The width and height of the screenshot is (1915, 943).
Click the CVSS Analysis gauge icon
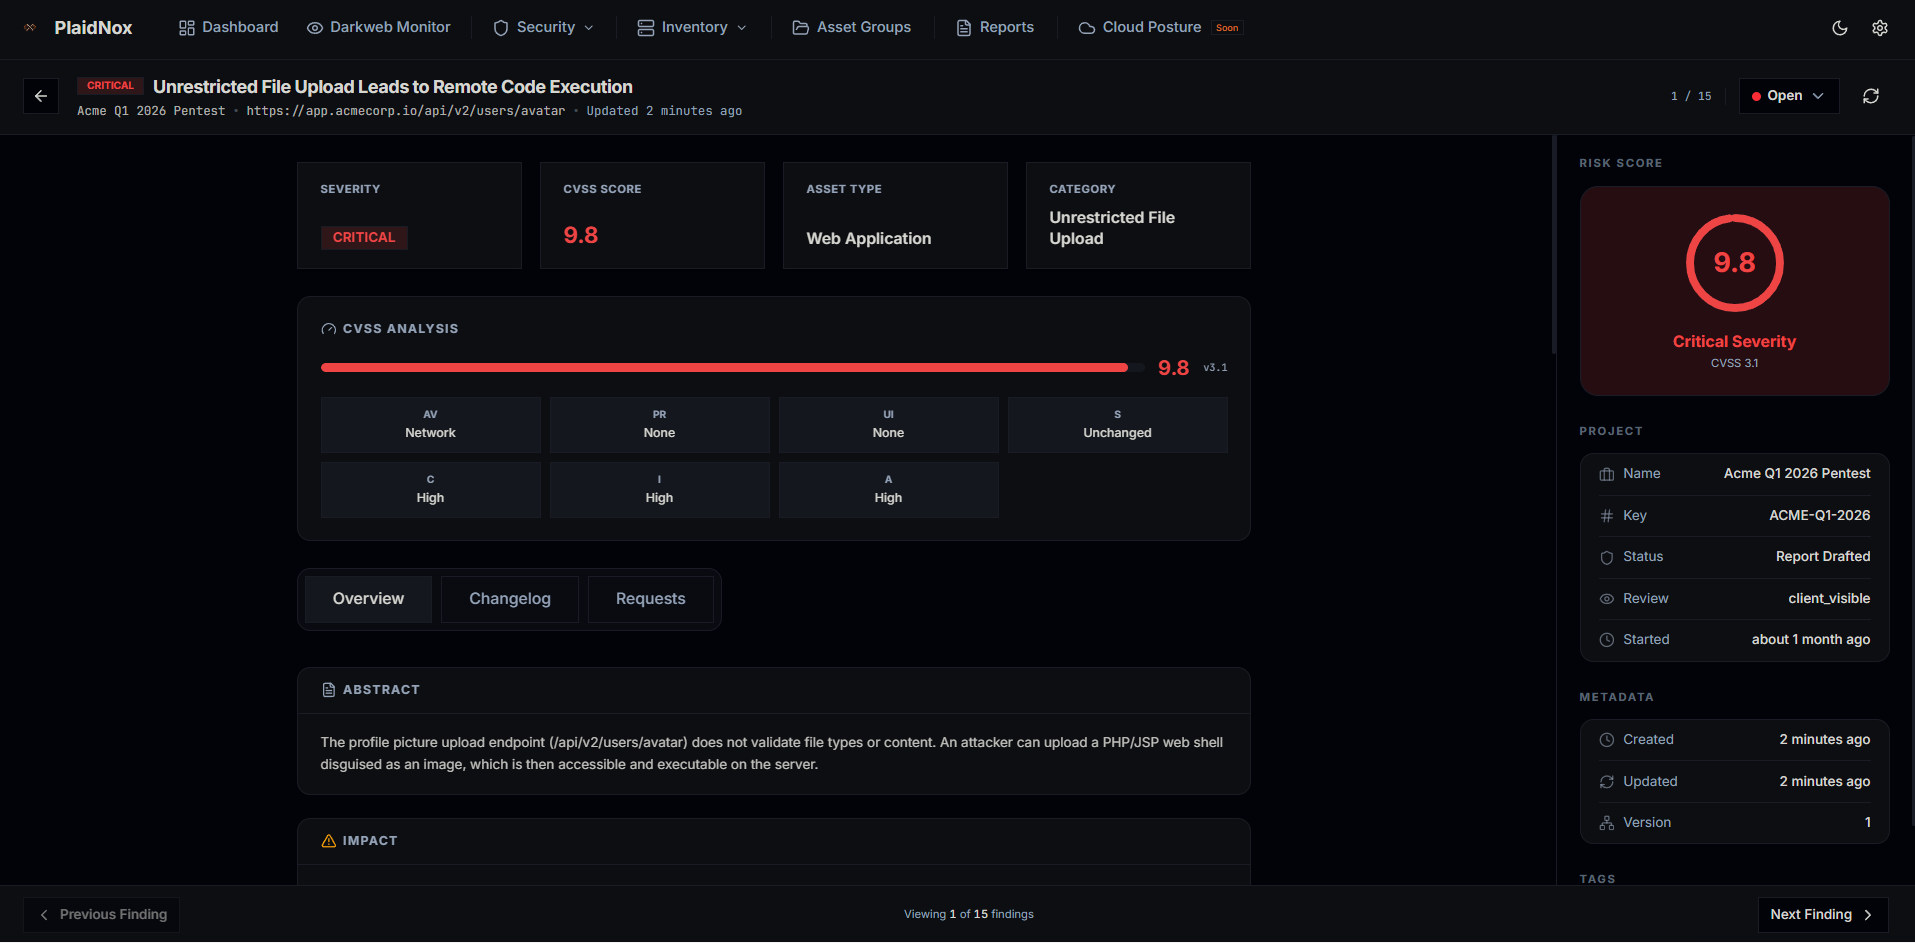[x=329, y=328]
